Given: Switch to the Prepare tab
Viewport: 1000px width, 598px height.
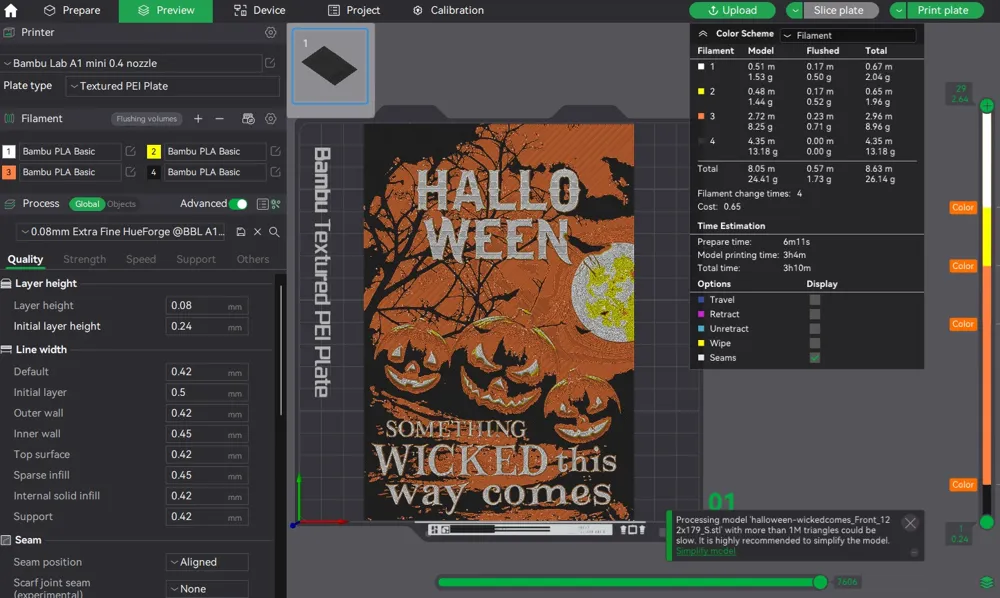Looking at the screenshot, I should pyautogui.click(x=72, y=10).
